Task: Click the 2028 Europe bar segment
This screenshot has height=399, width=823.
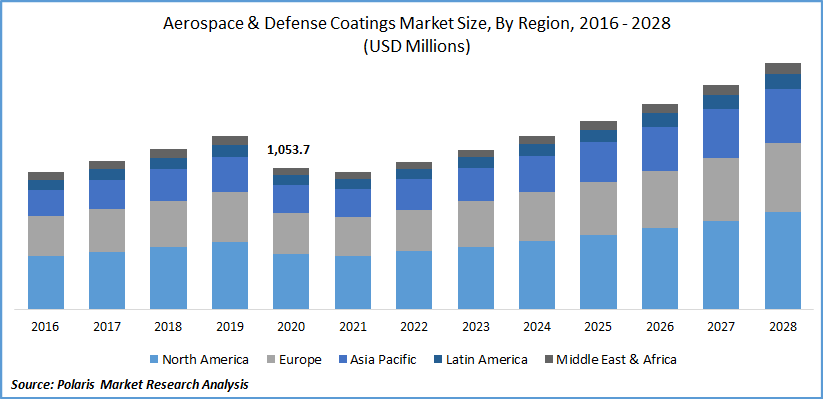Action: (x=783, y=177)
